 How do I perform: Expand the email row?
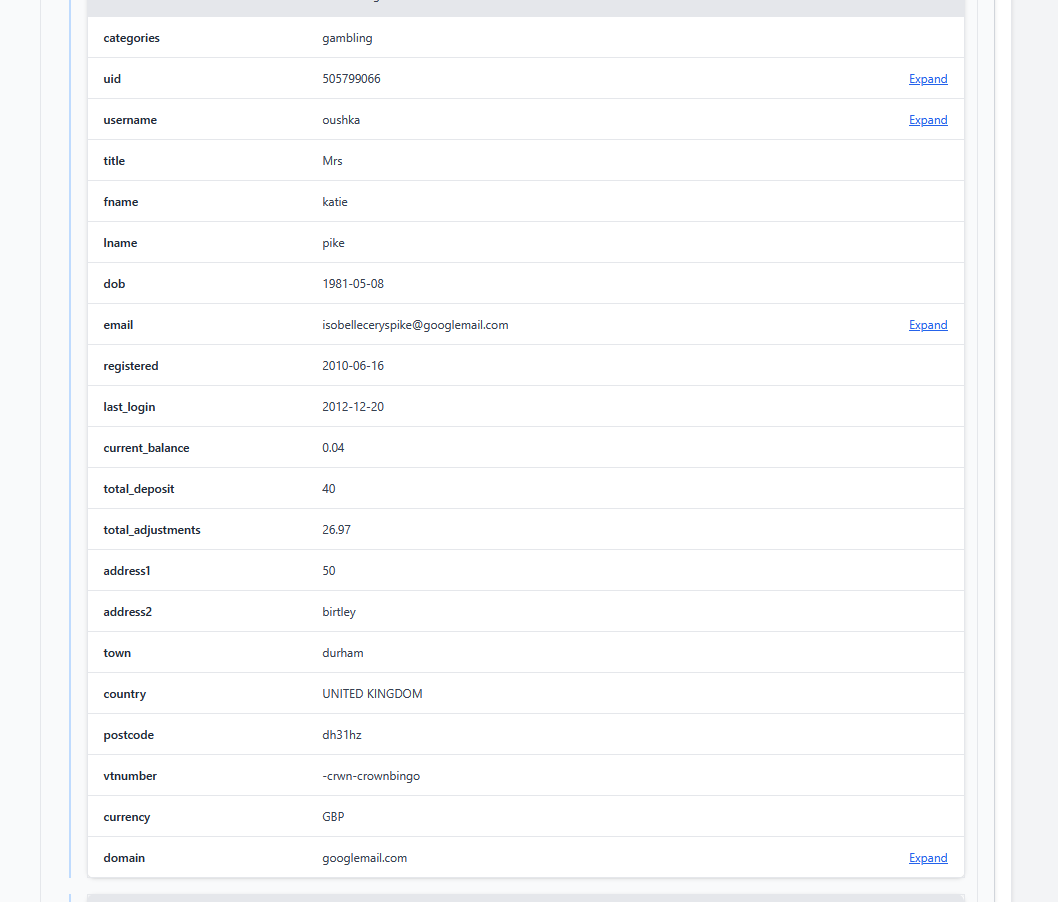tap(927, 325)
